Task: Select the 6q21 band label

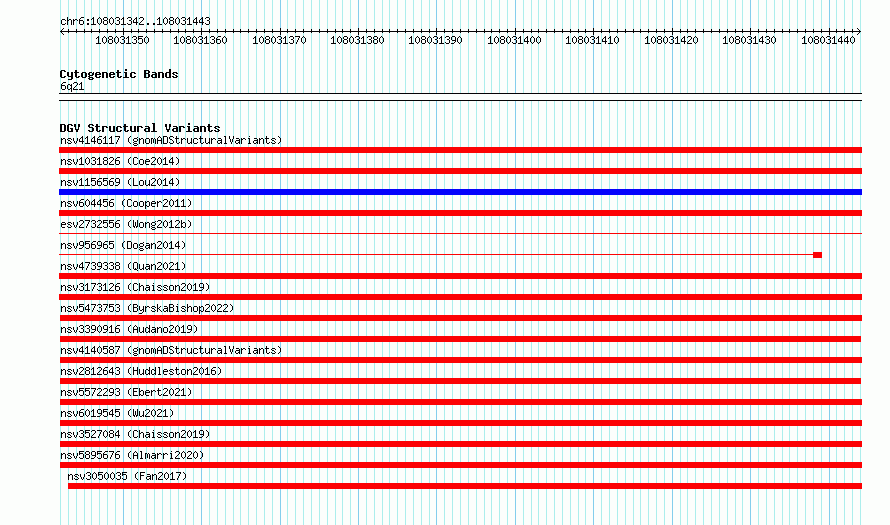Action: pyautogui.click(x=72, y=86)
